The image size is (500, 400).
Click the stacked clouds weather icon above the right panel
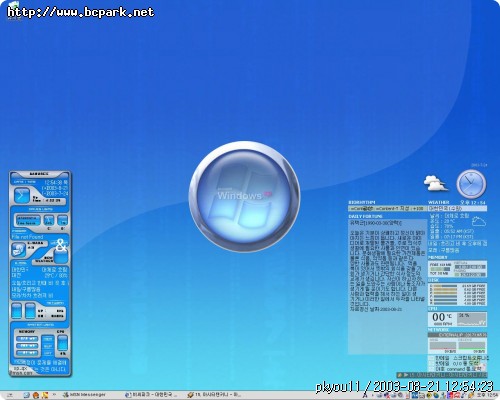point(435,183)
